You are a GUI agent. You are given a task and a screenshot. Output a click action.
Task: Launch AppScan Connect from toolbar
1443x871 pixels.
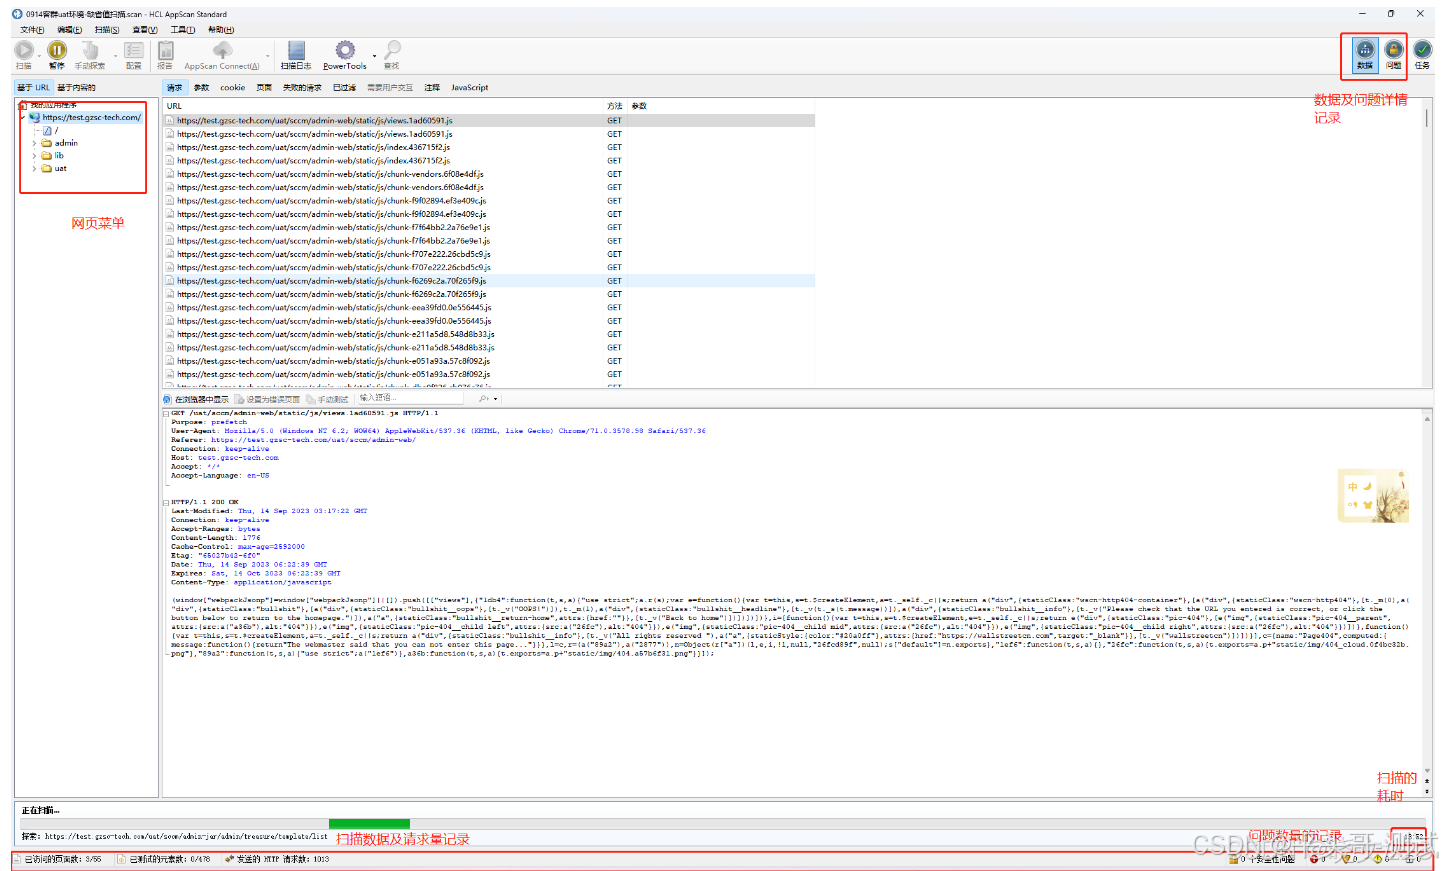pos(222,50)
